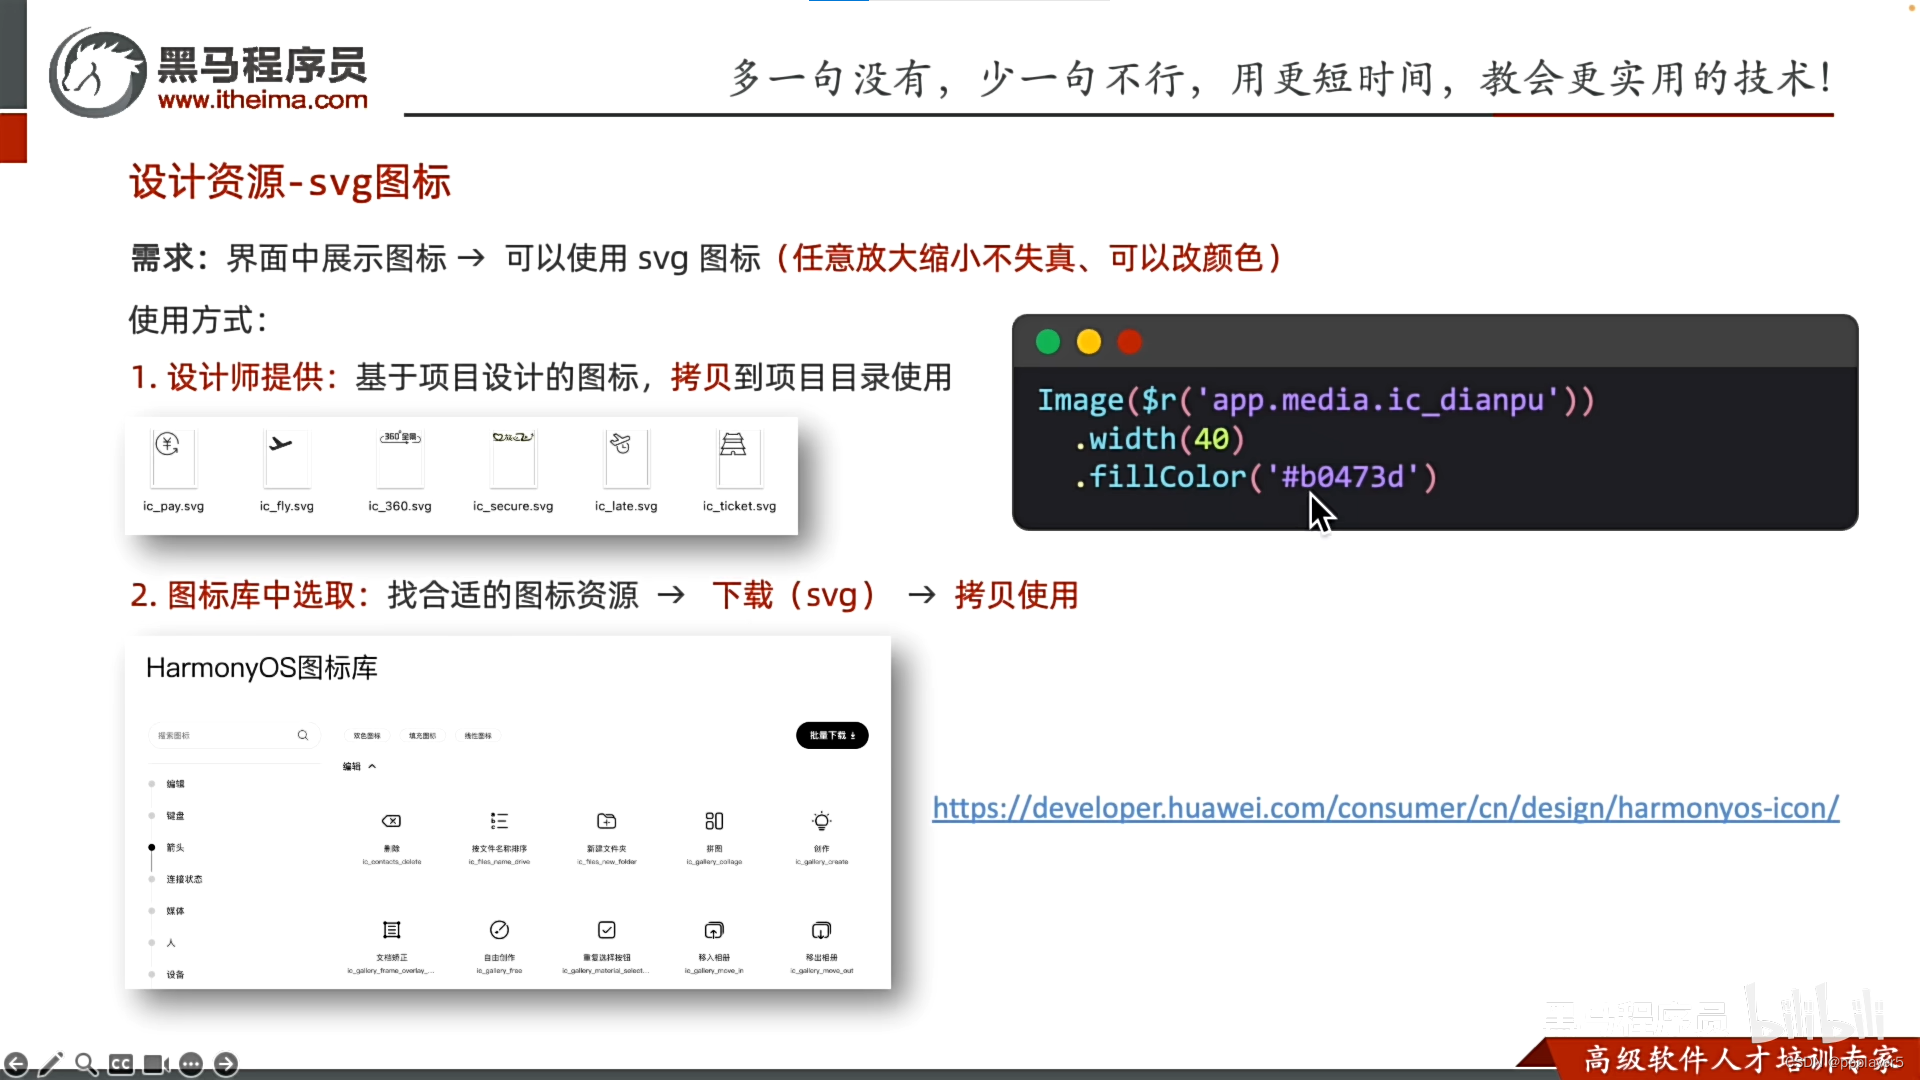The image size is (1920, 1080).
Task: Select the 填充图标 filter chip
Action: click(x=422, y=735)
